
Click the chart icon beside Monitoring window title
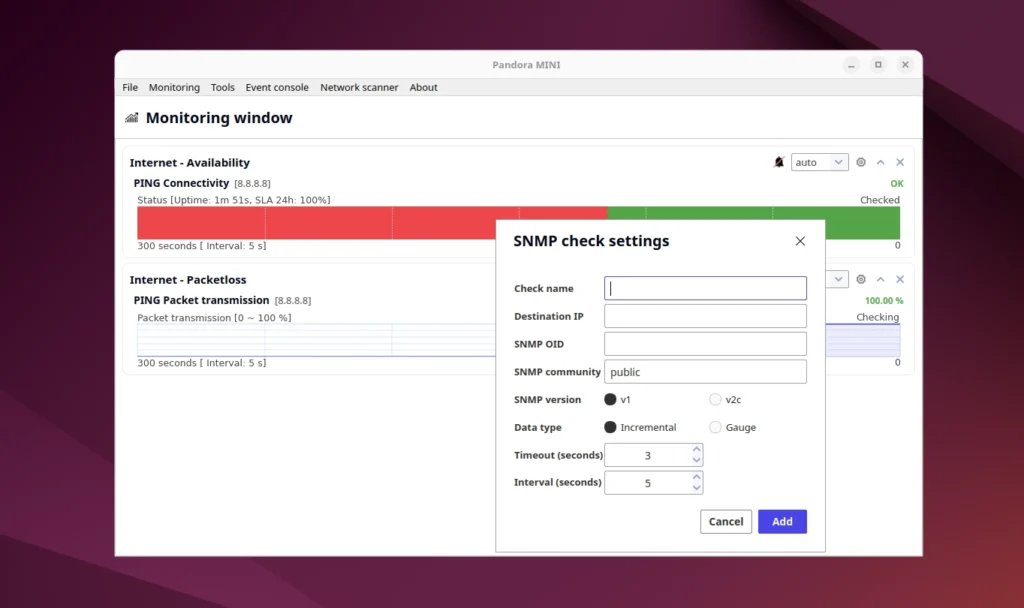tap(130, 118)
